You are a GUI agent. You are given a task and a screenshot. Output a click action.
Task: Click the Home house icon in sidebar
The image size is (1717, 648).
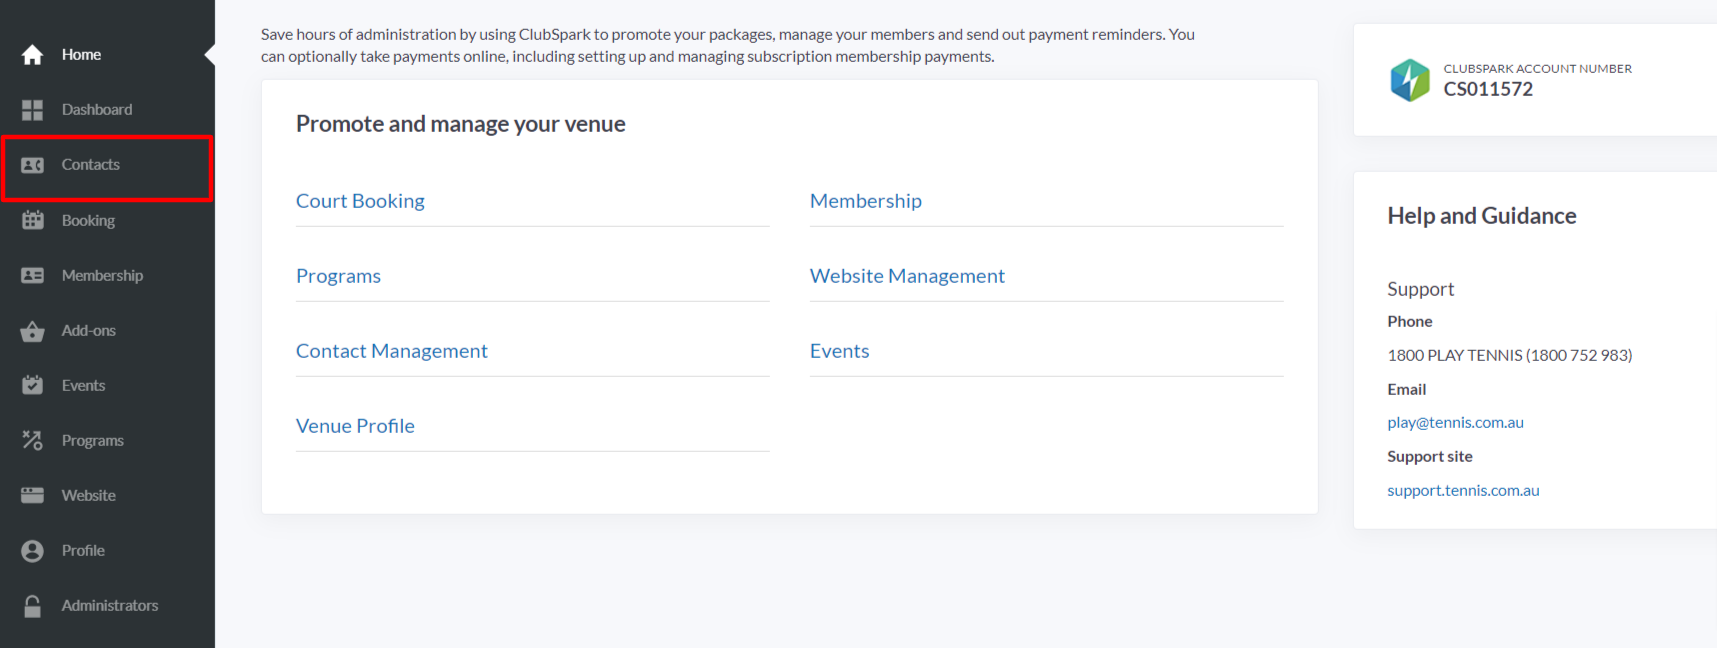tap(32, 55)
